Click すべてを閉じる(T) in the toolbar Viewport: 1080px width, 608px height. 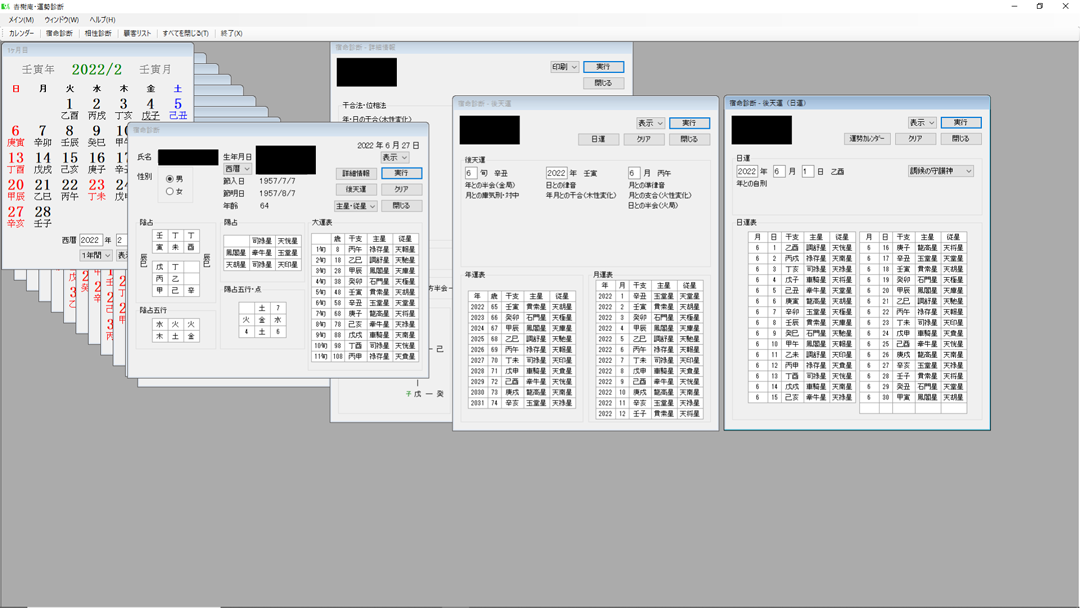pyautogui.click(x=186, y=33)
